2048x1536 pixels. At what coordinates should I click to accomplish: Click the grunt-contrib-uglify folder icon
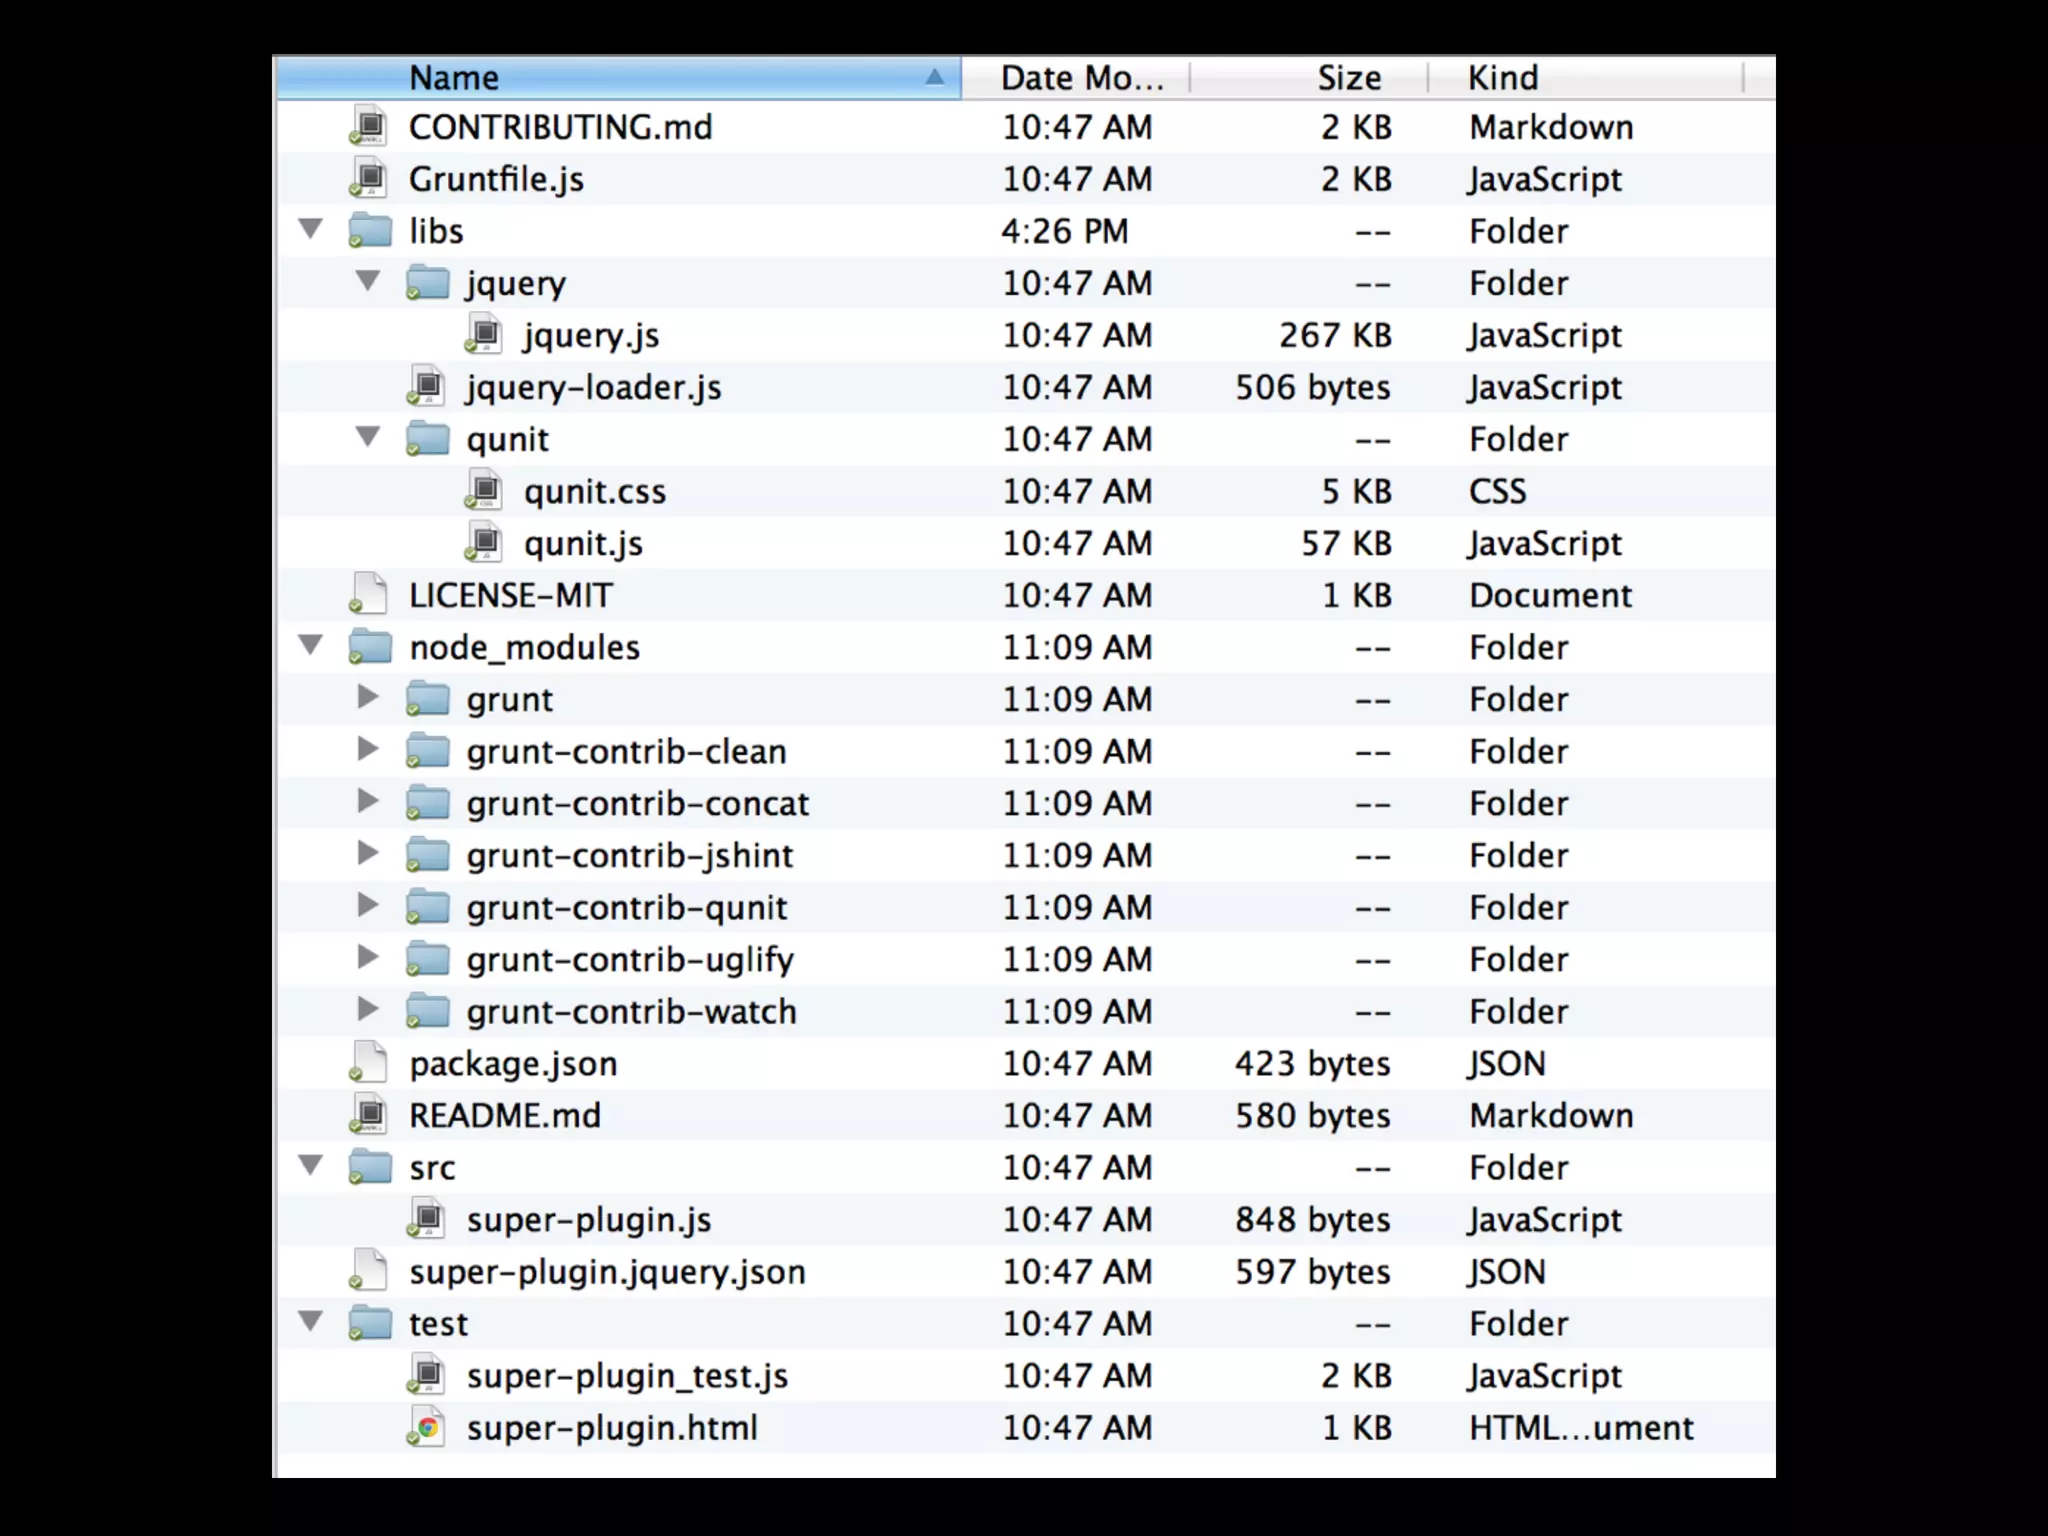427,959
